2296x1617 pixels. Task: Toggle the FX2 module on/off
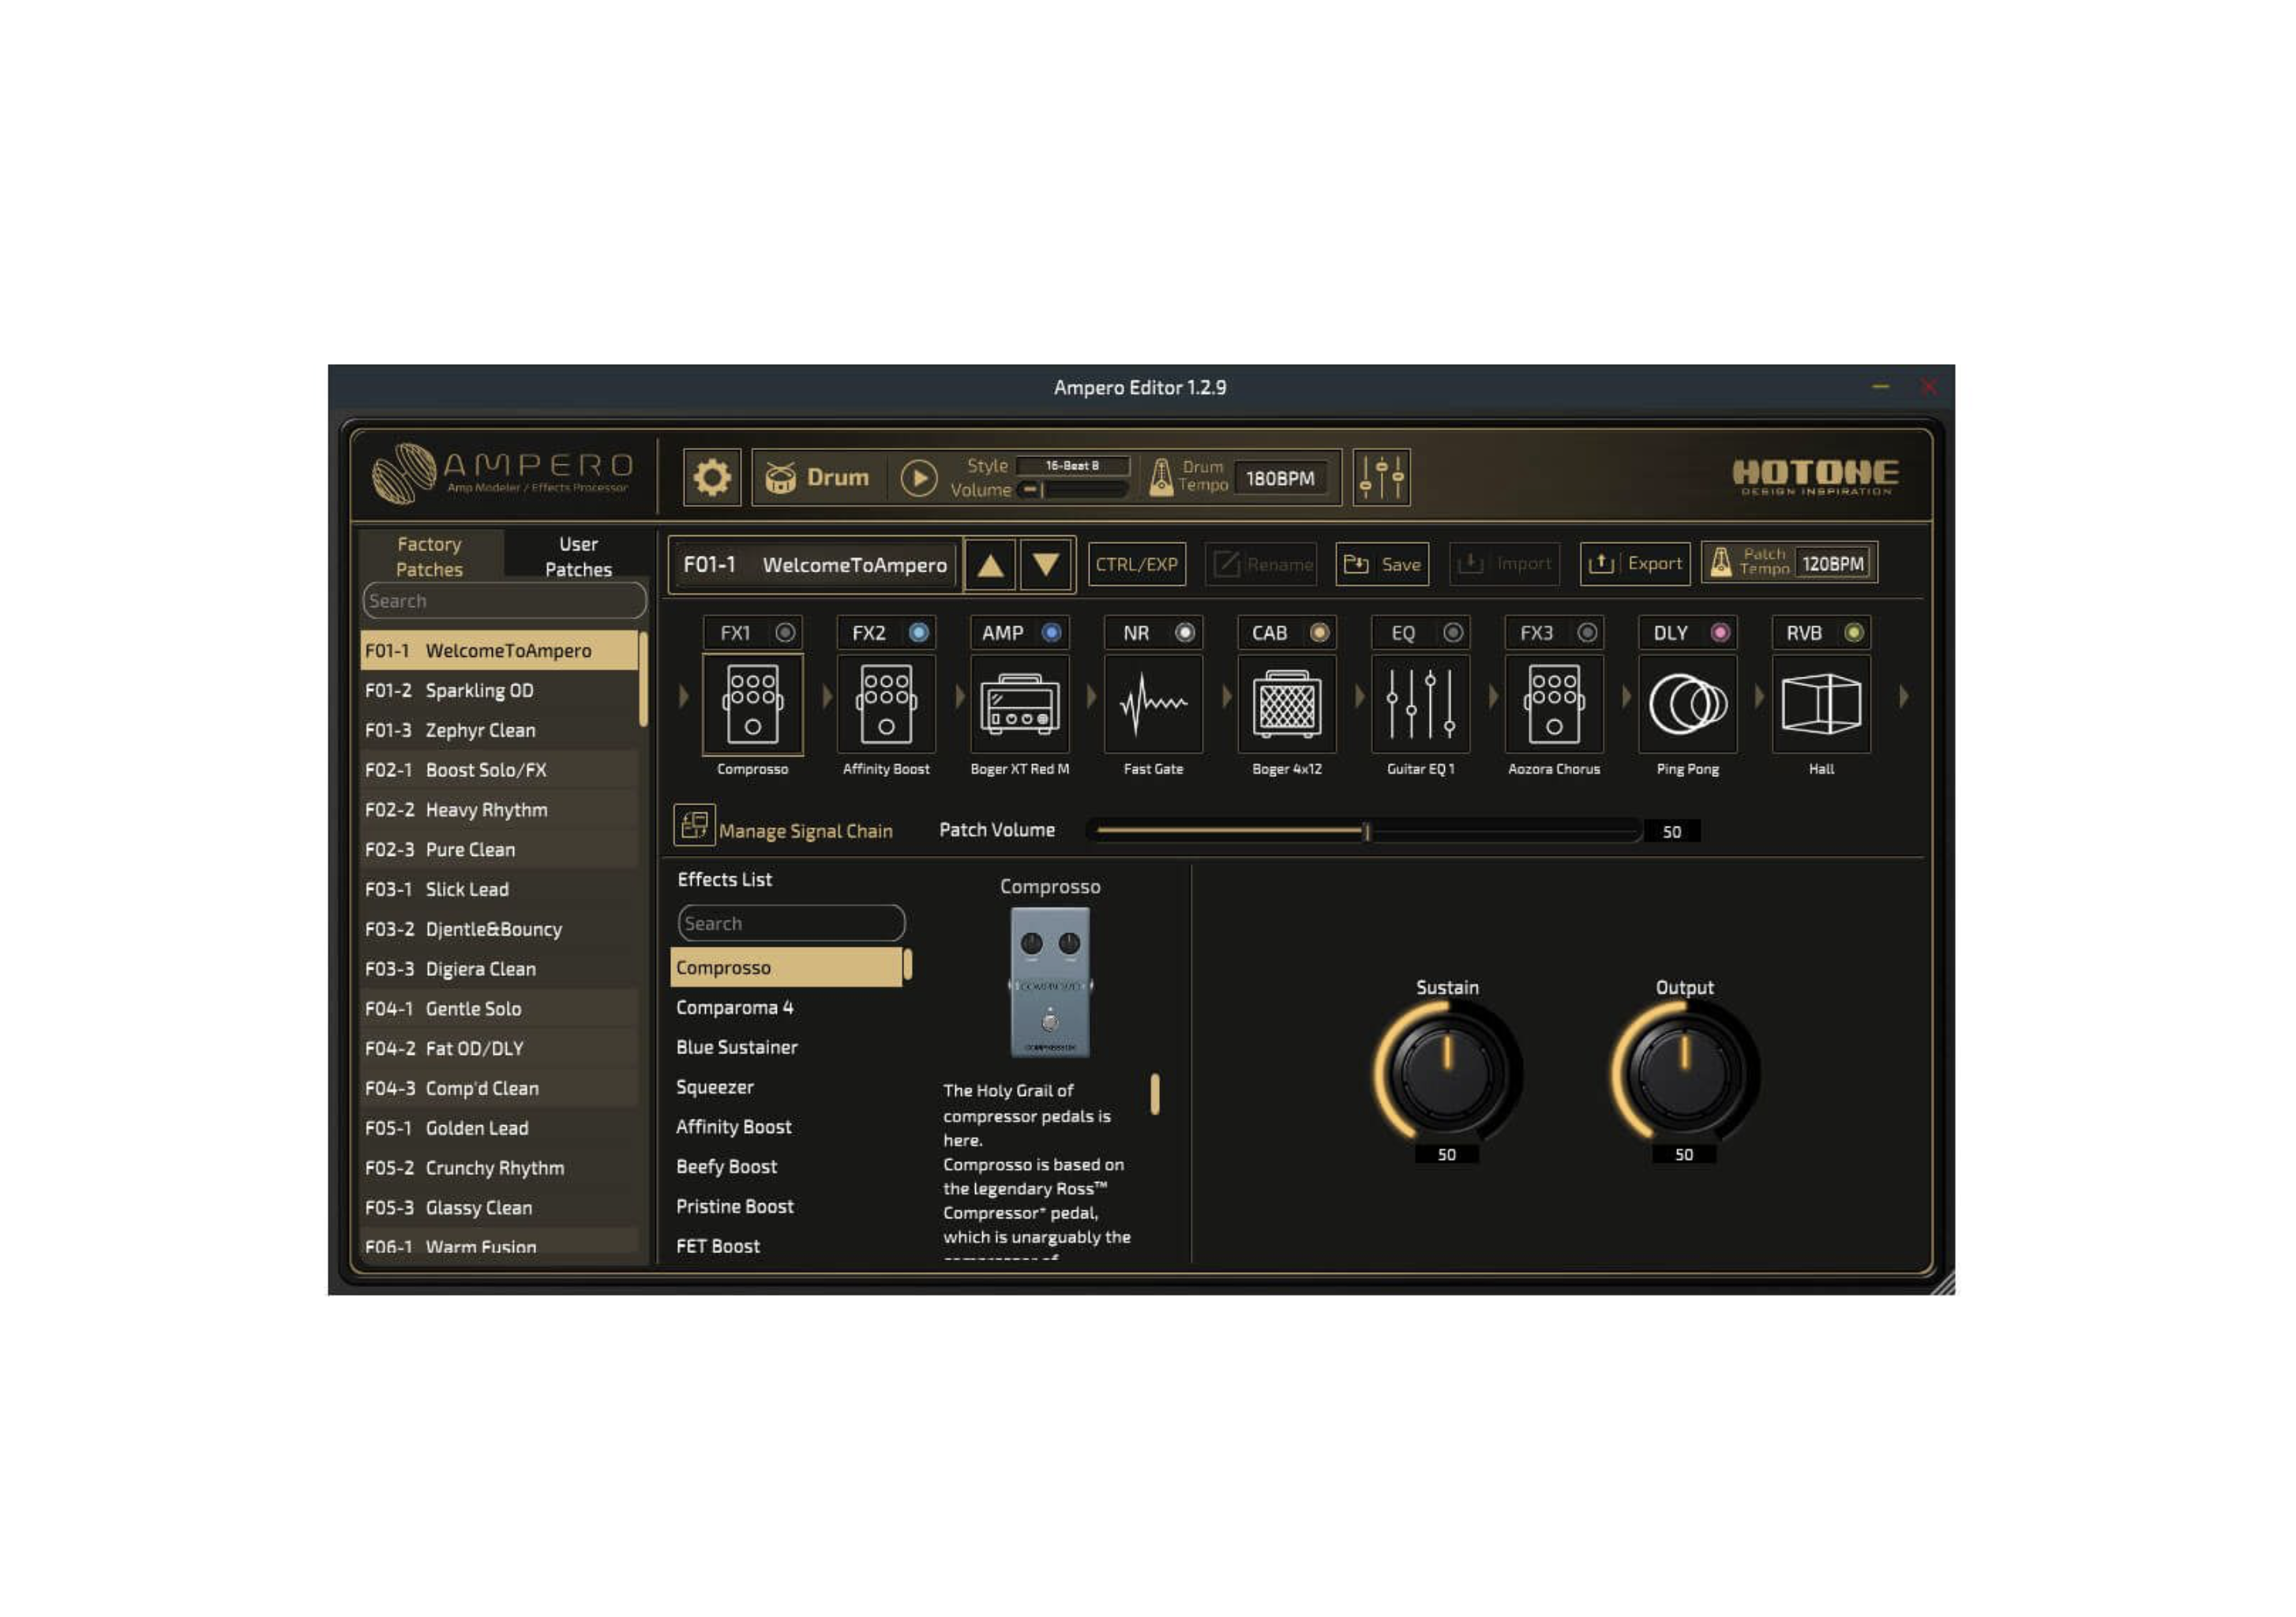click(918, 633)
